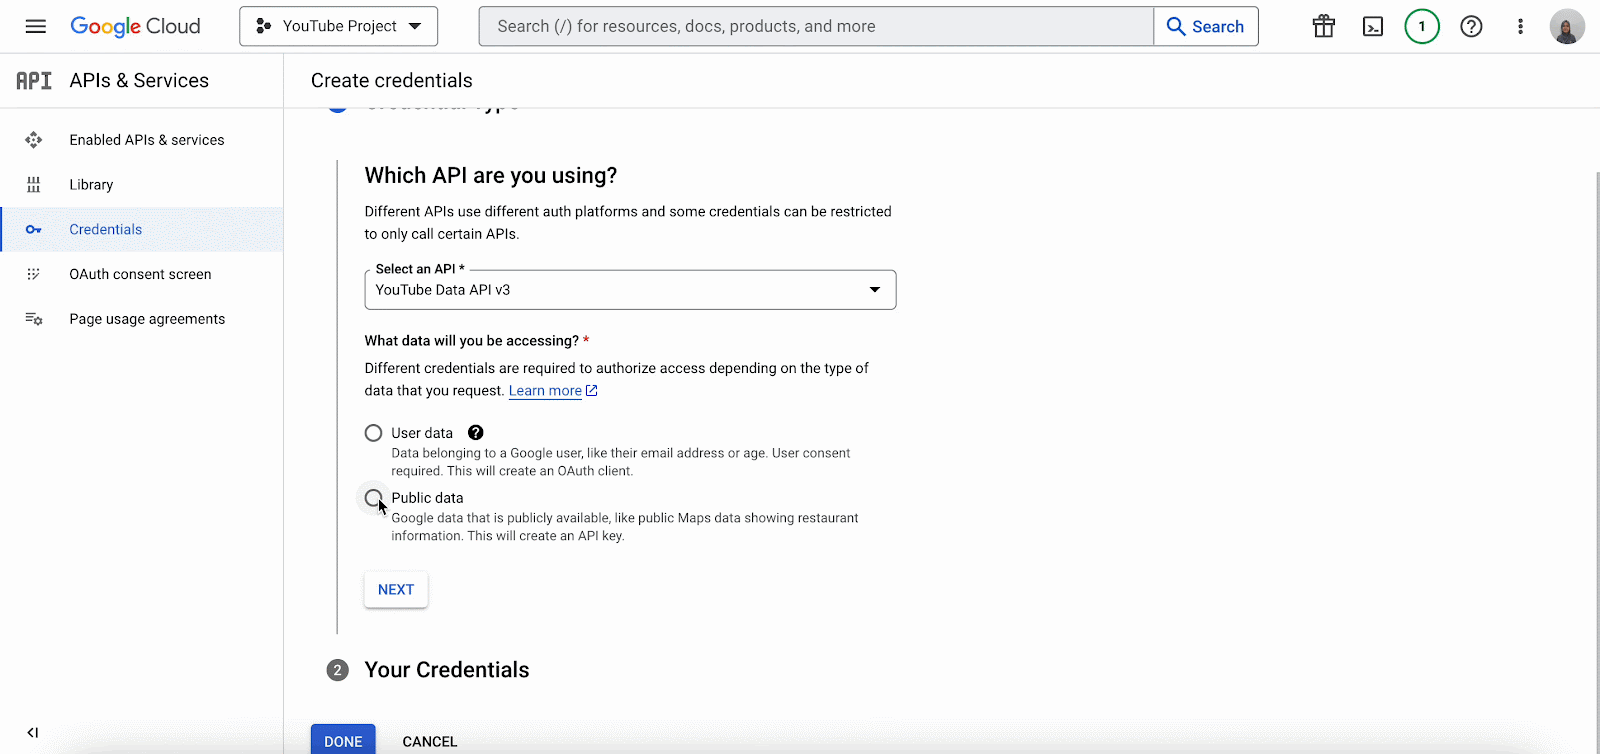This screenshot has height=754, width=1600.
Task: Click the Which API are you using heading
Action: click(x=491, y=176)
